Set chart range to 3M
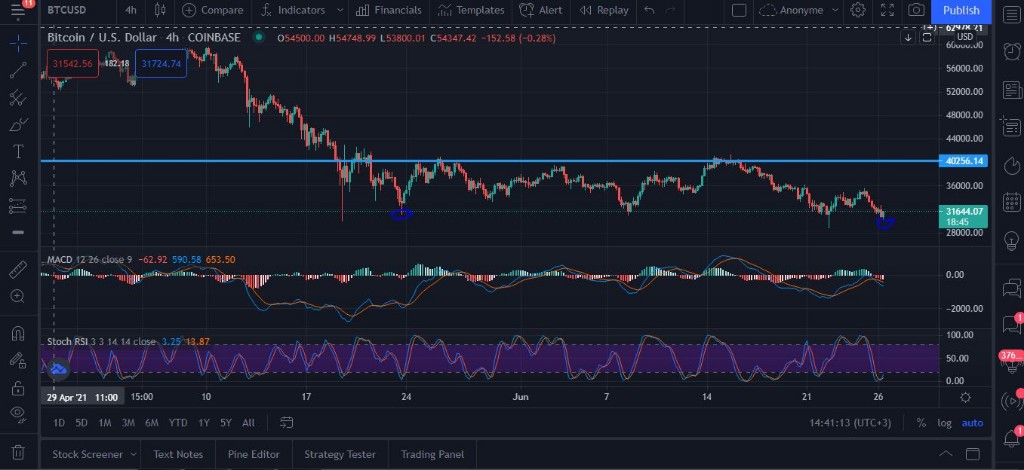1024x470 pixels. (x=128, y=423)
